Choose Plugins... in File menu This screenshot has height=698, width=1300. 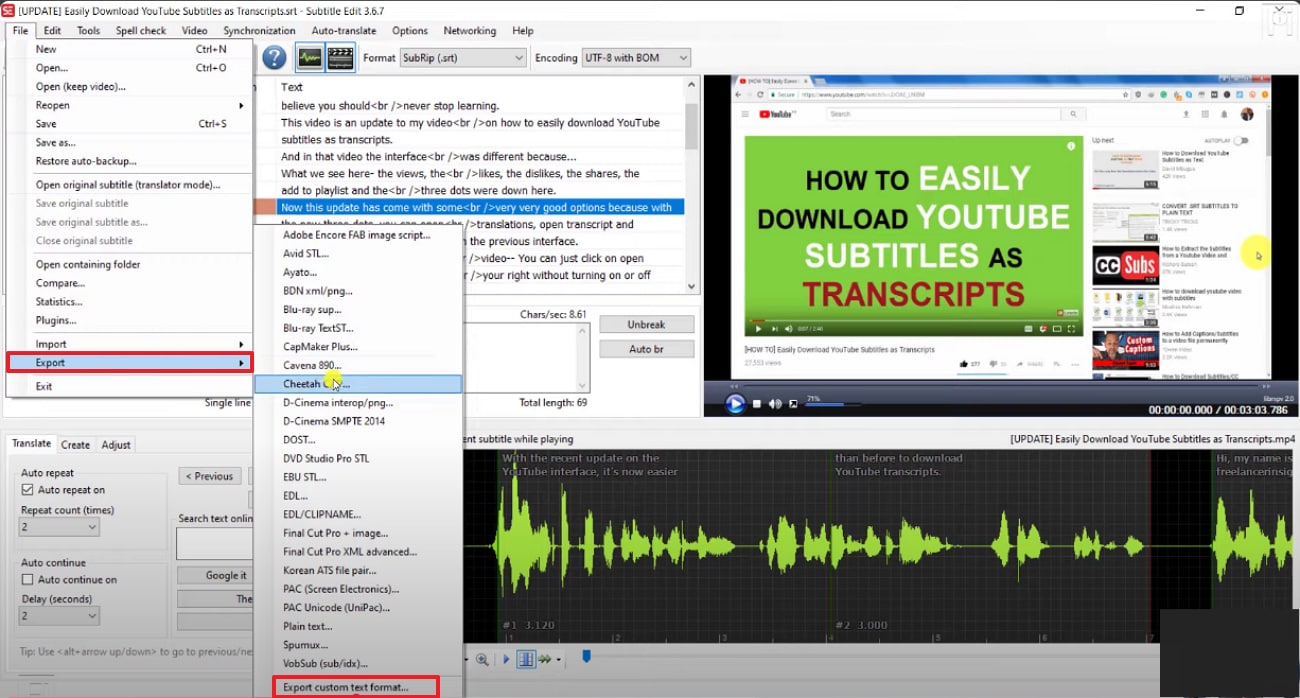(x=130, y=320)
